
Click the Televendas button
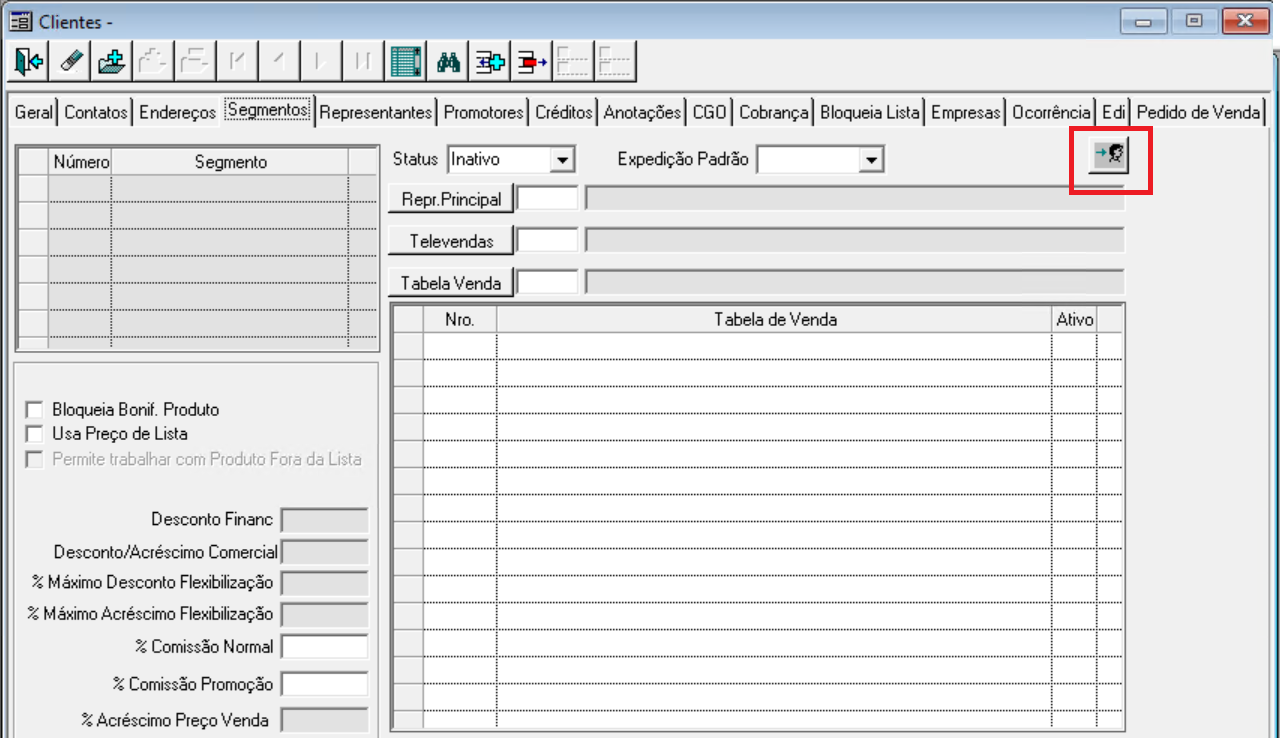(451, 241)
